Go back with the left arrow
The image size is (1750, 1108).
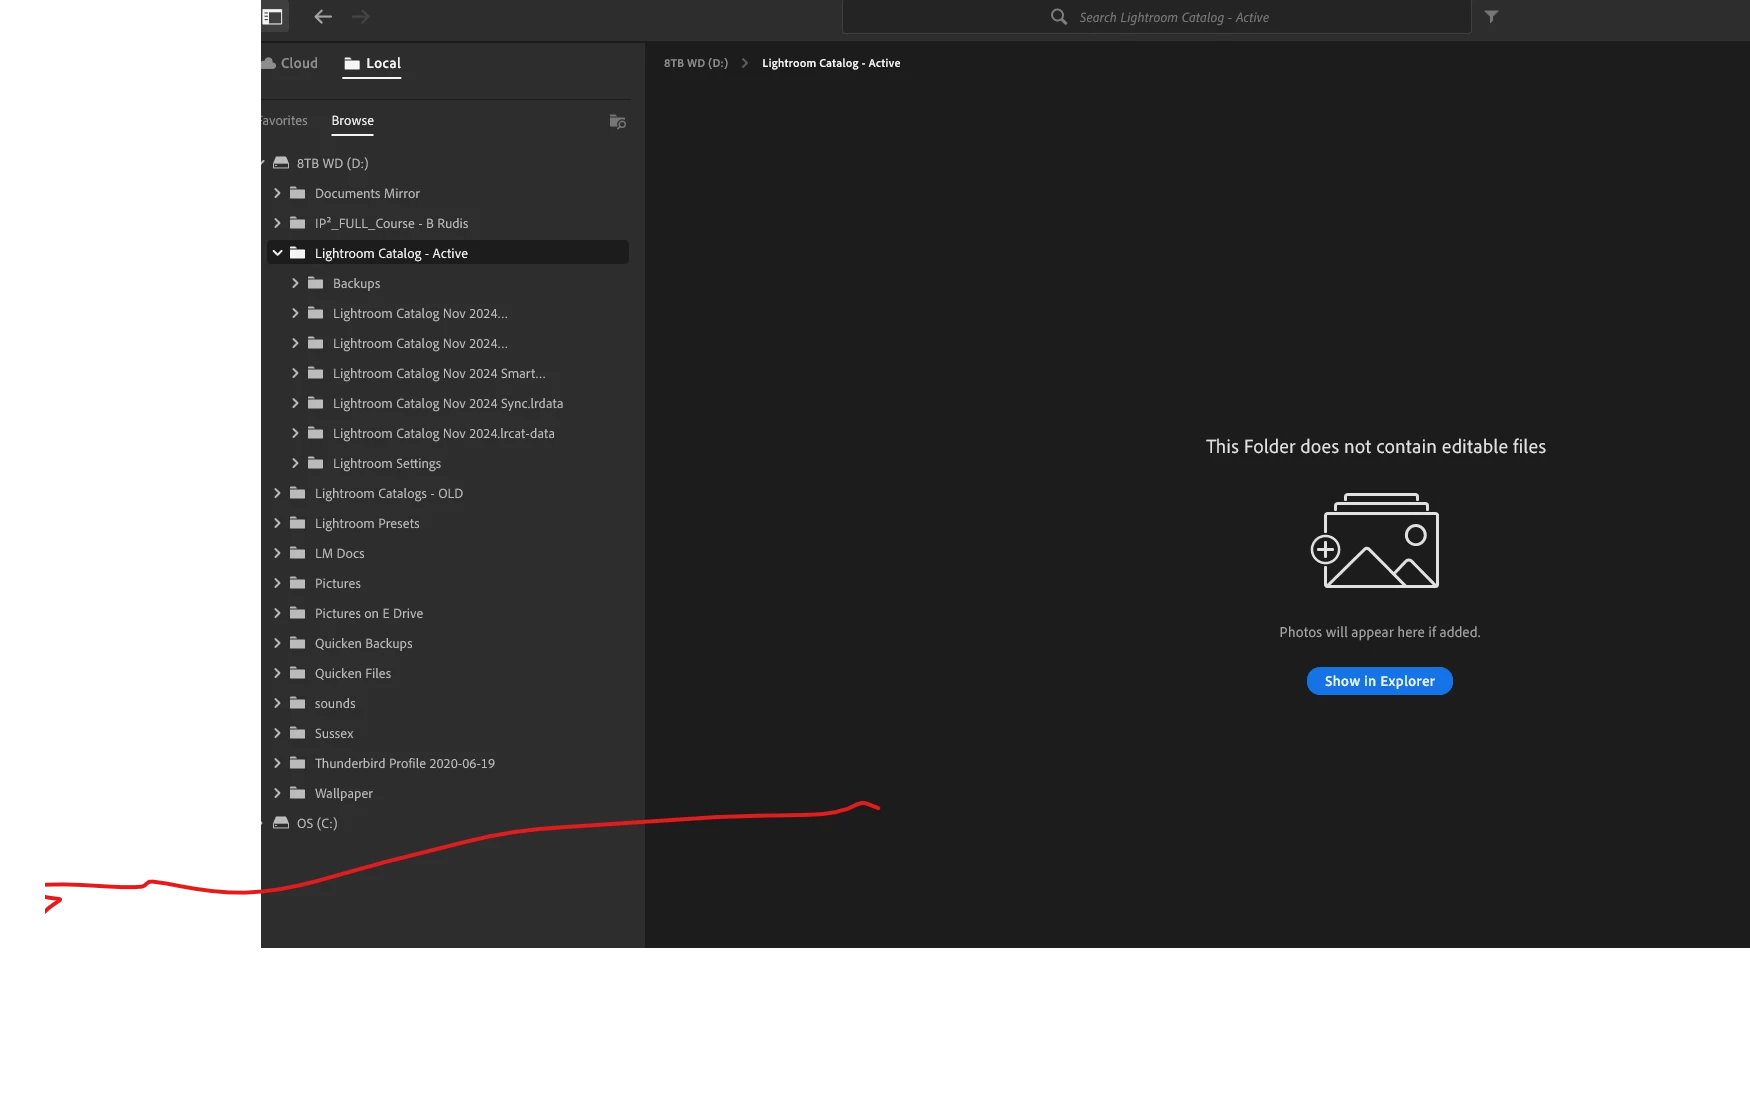[322, 17]
